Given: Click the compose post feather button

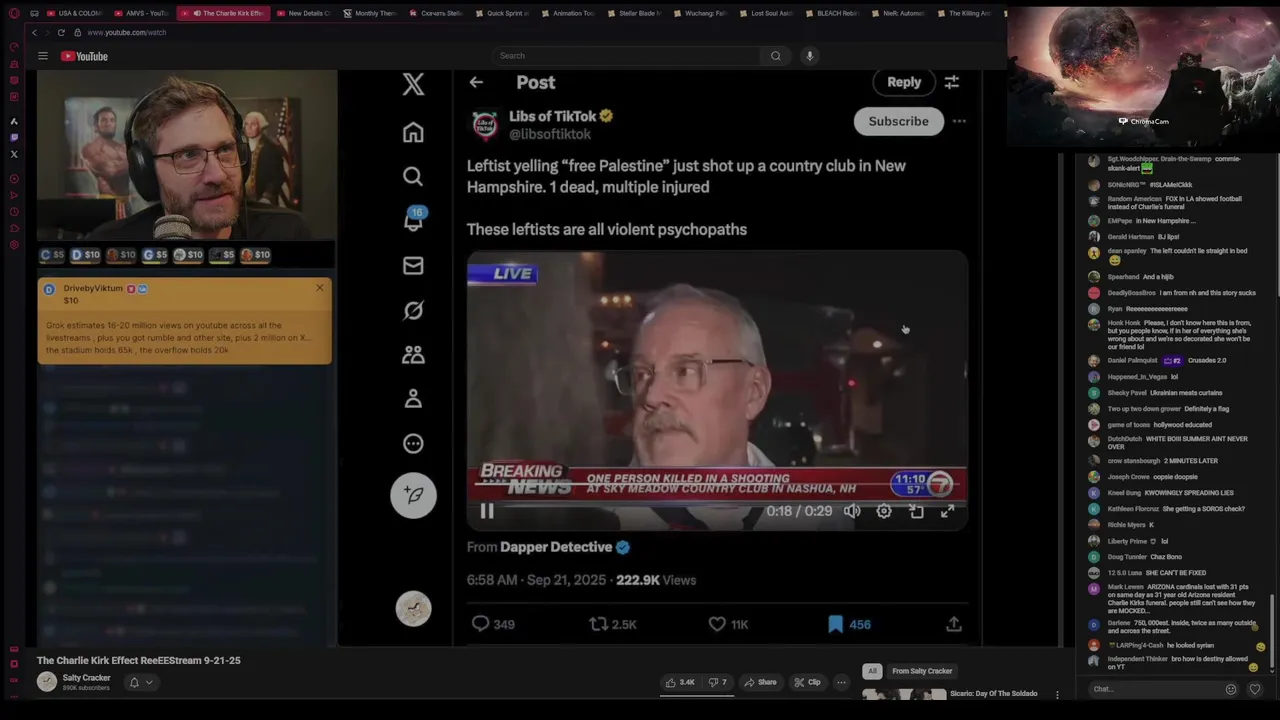Looking at the screenshot, I should click(x=413, y=495).
